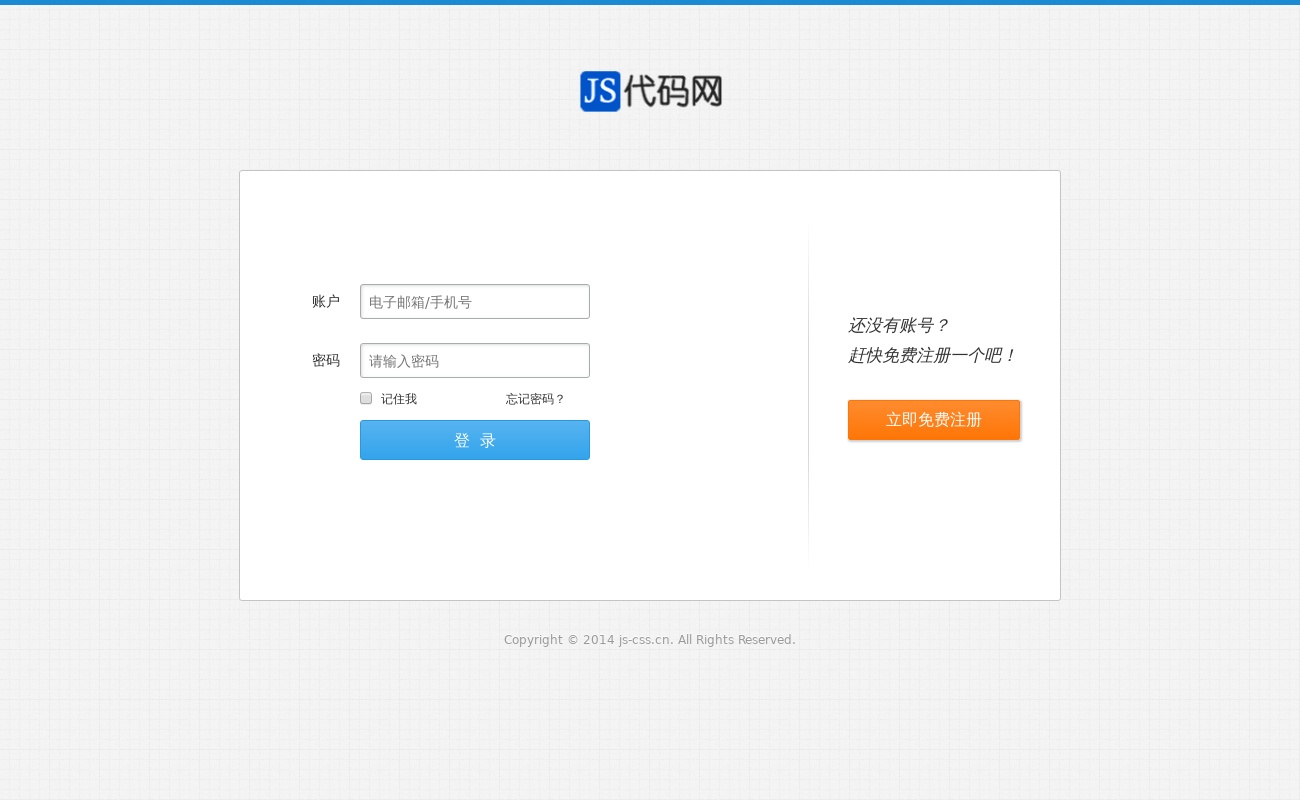Open the 忘记密码？ link
1300x800 pixels.
[535, 399]
